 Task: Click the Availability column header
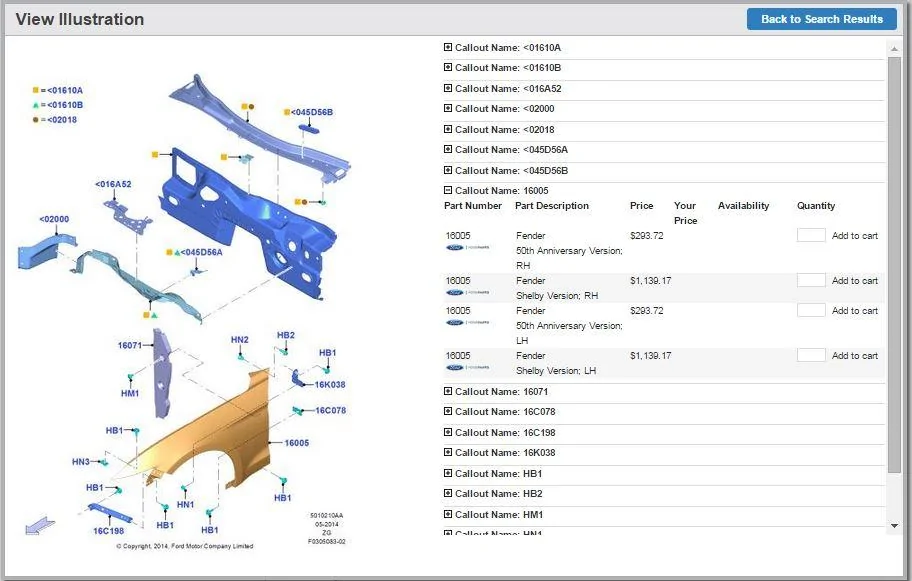[x=743, y=206]
